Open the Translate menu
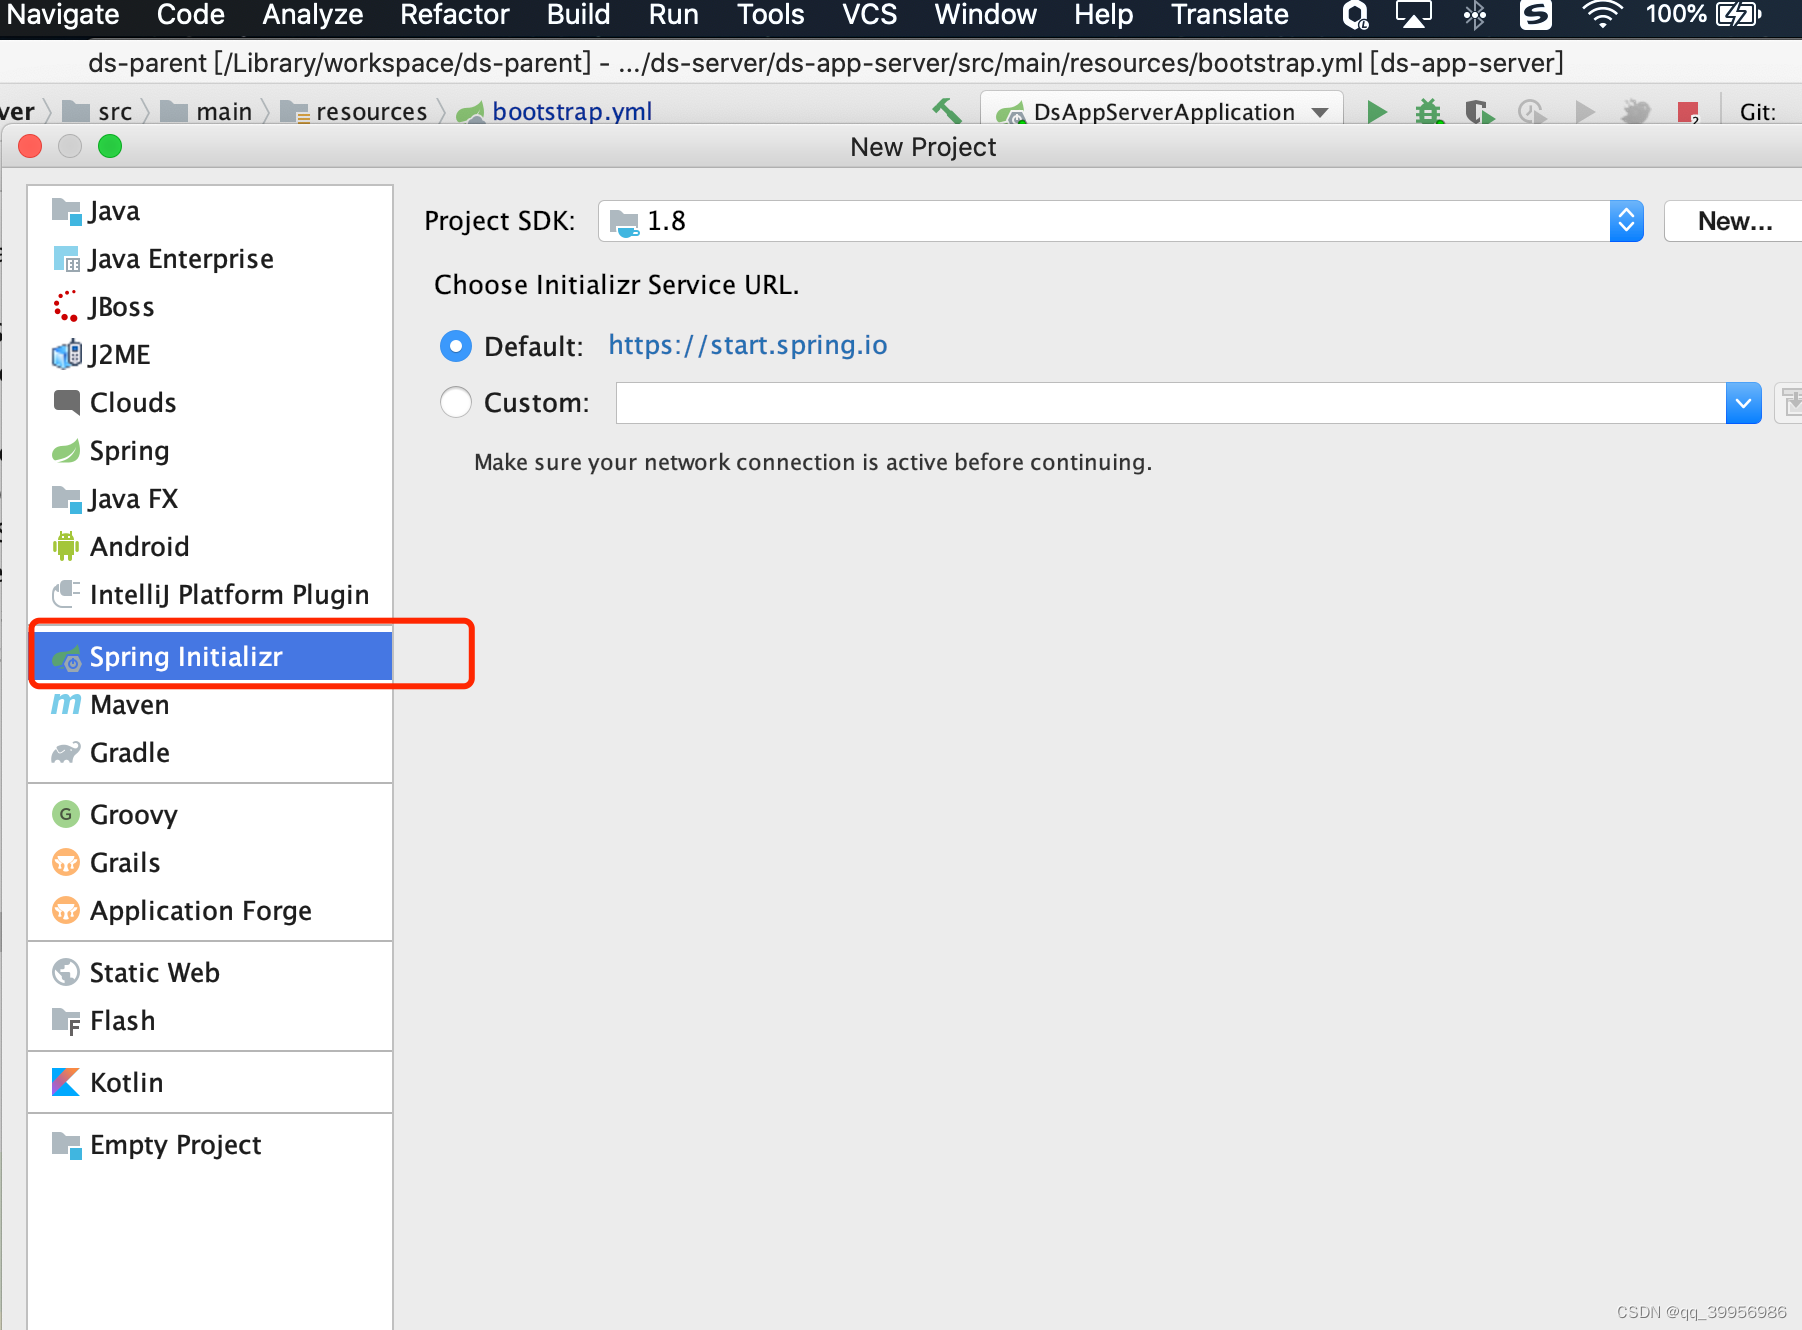 (1230, 15)
